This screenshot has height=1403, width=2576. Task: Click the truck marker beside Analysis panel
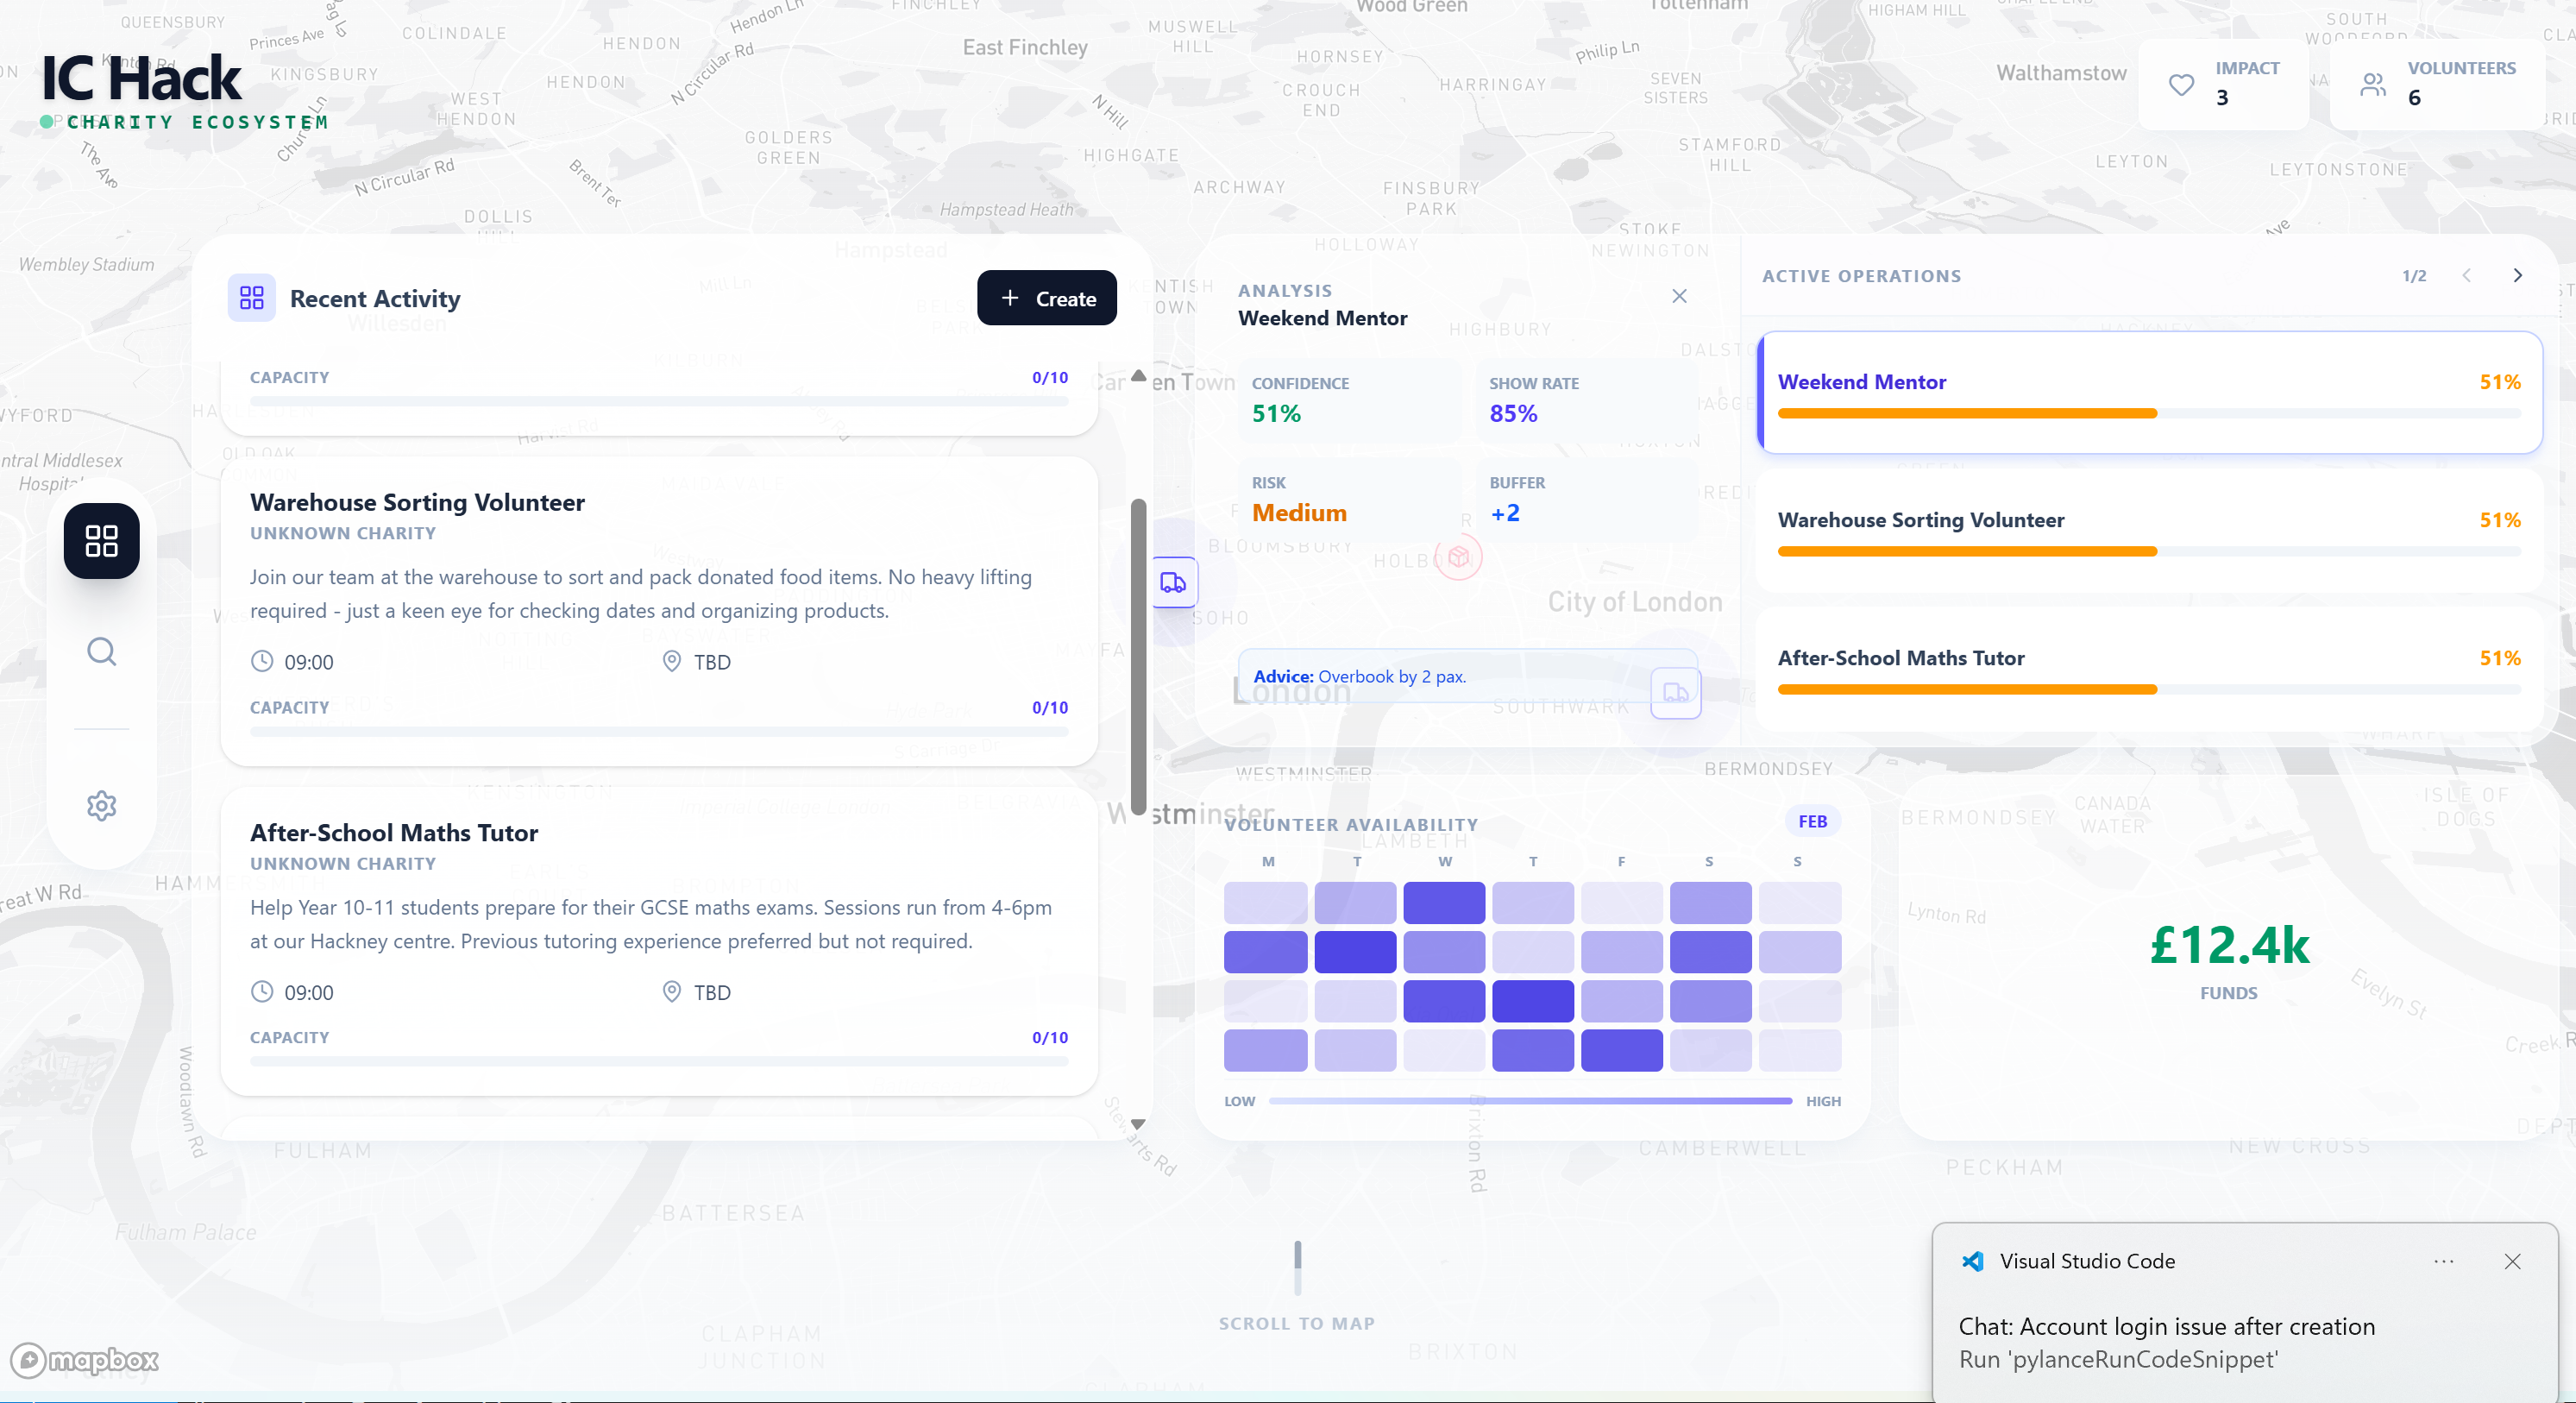tap(1173, 582)
